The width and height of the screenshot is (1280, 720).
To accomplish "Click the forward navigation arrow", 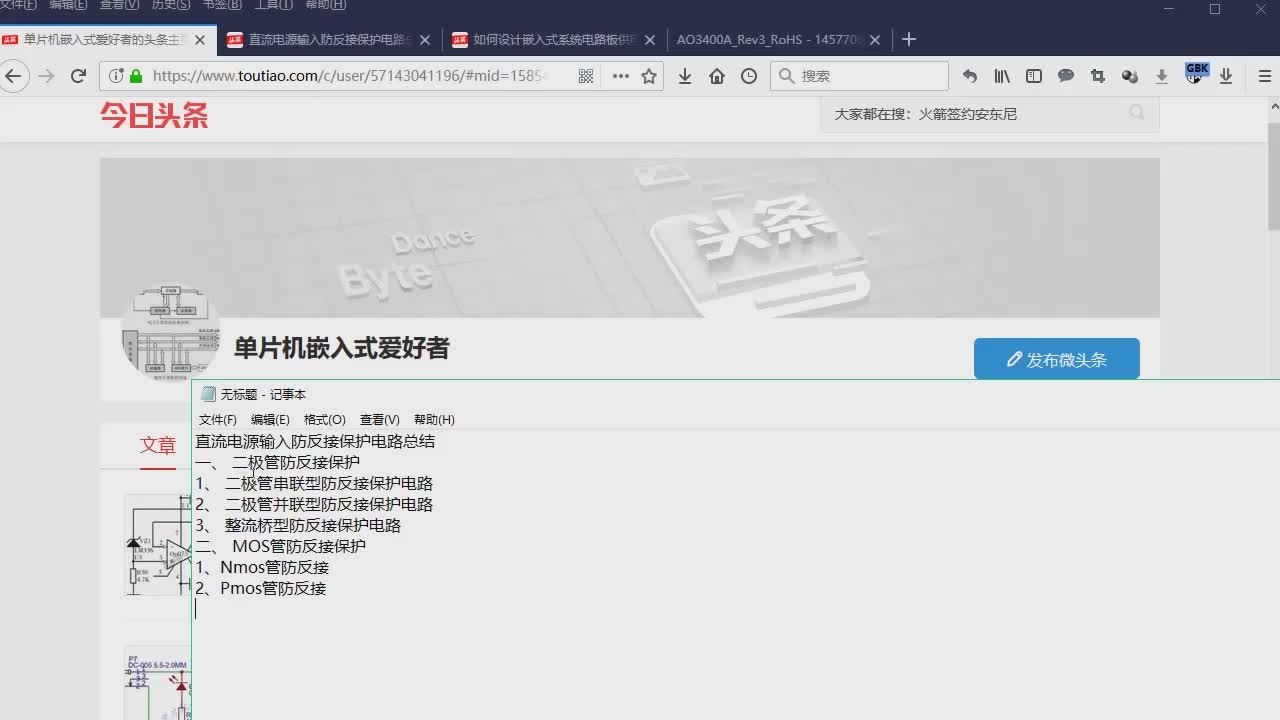I will tap(46, 76).
